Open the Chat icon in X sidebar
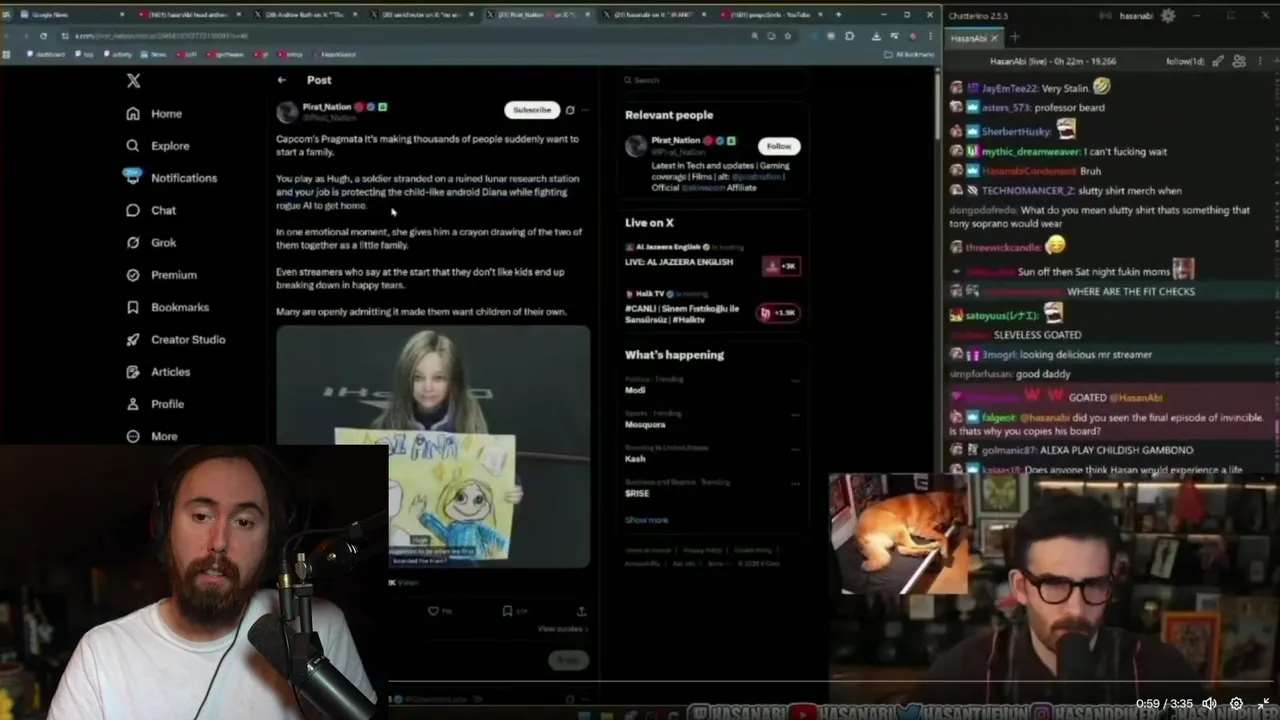This screenshot has height=720, width=1280. coord(133,210)
